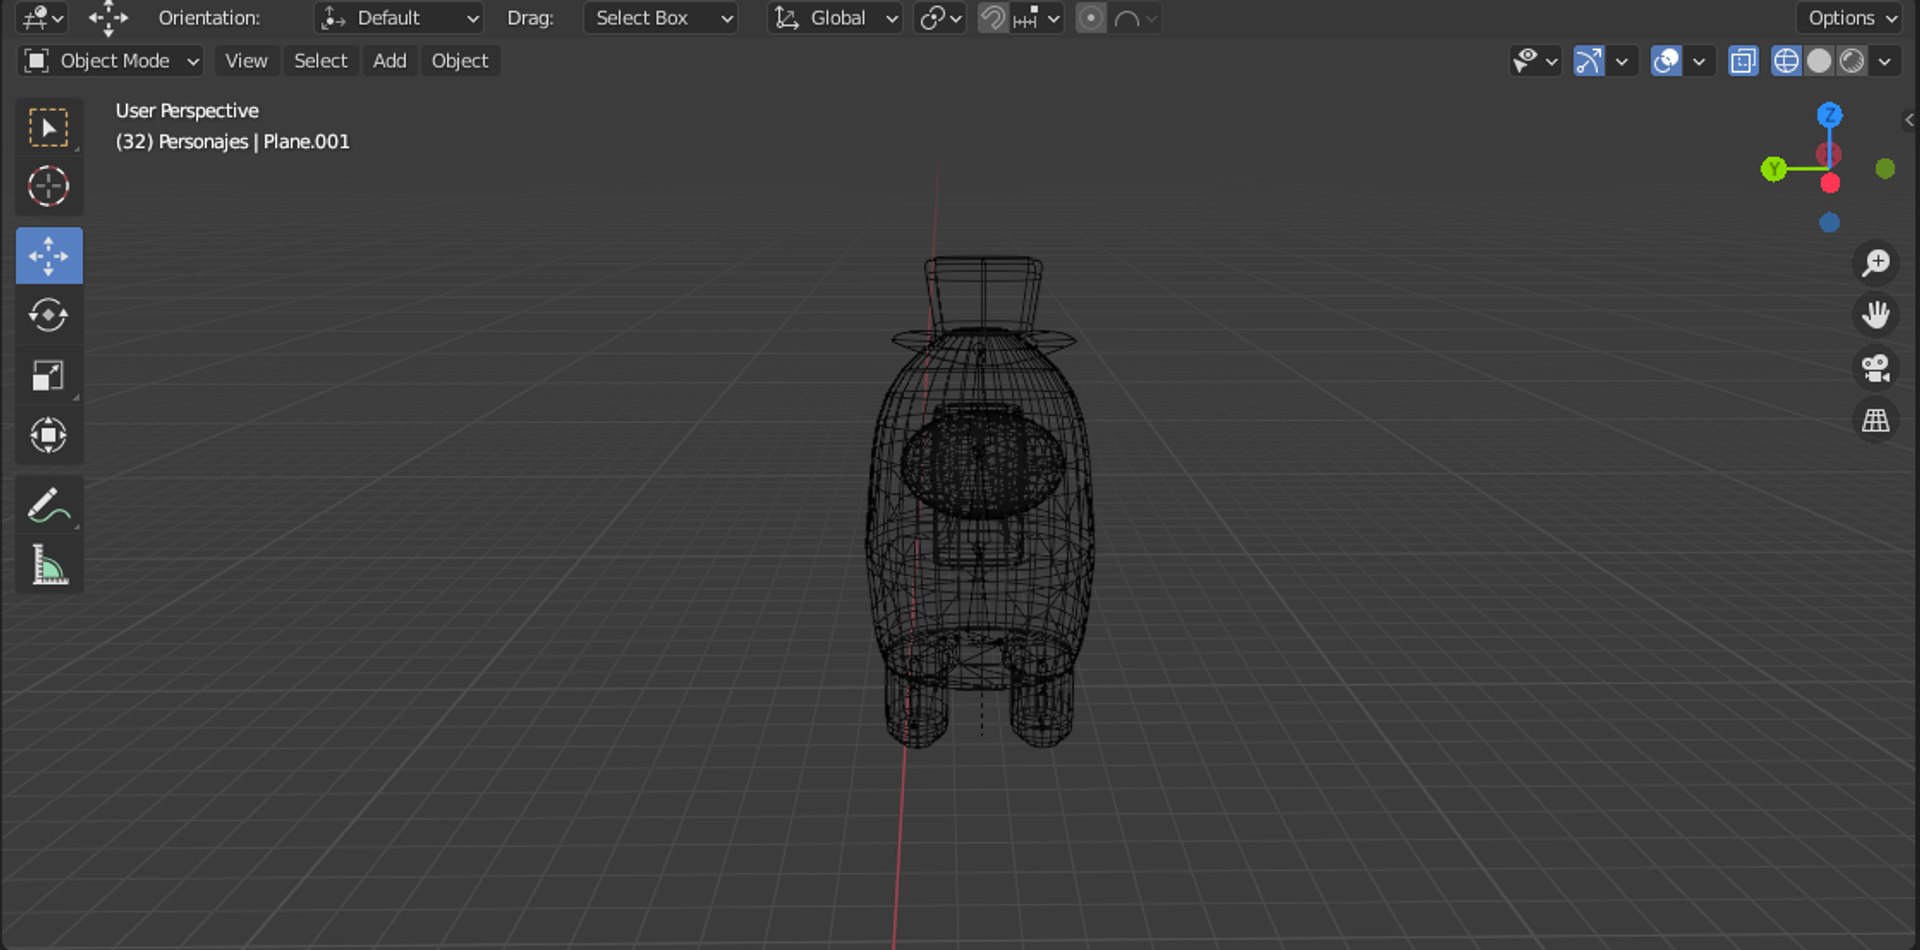1920x950 pixels.
Task: Click the zoom magnifier viewport button
Action: coord(1876,263)
